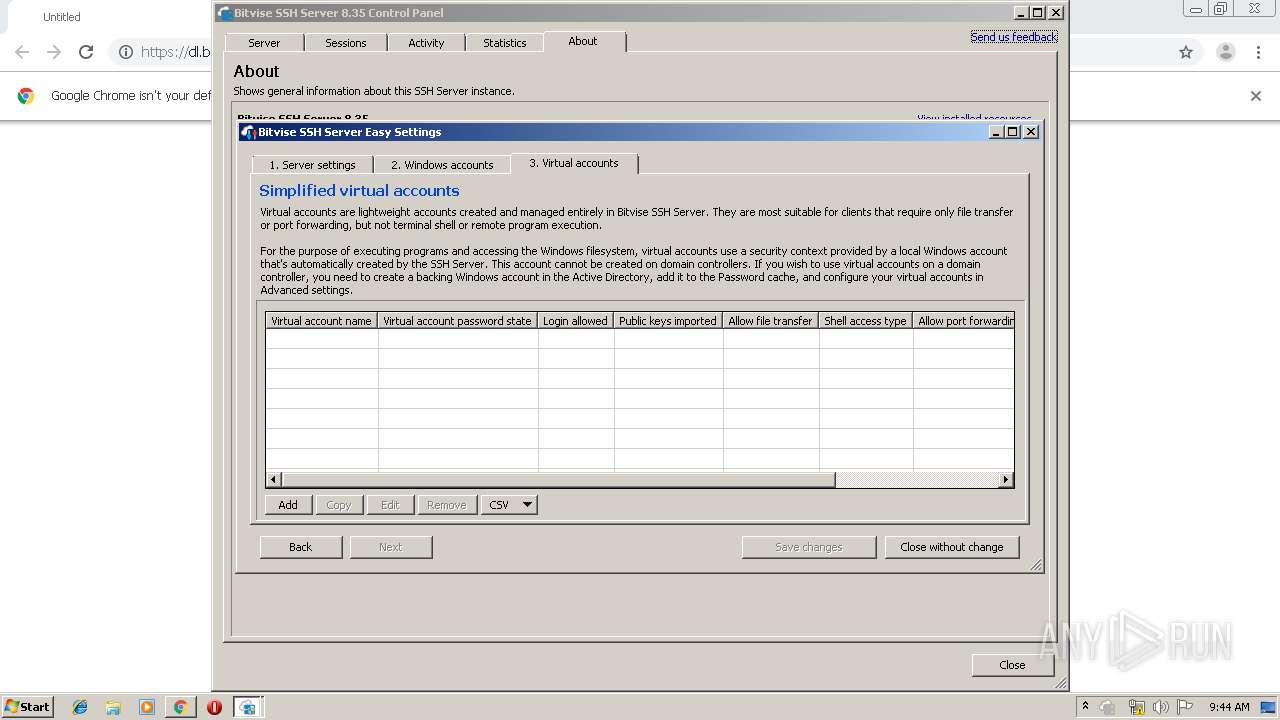
Task: Click the Start button
Action: [27, 707]
